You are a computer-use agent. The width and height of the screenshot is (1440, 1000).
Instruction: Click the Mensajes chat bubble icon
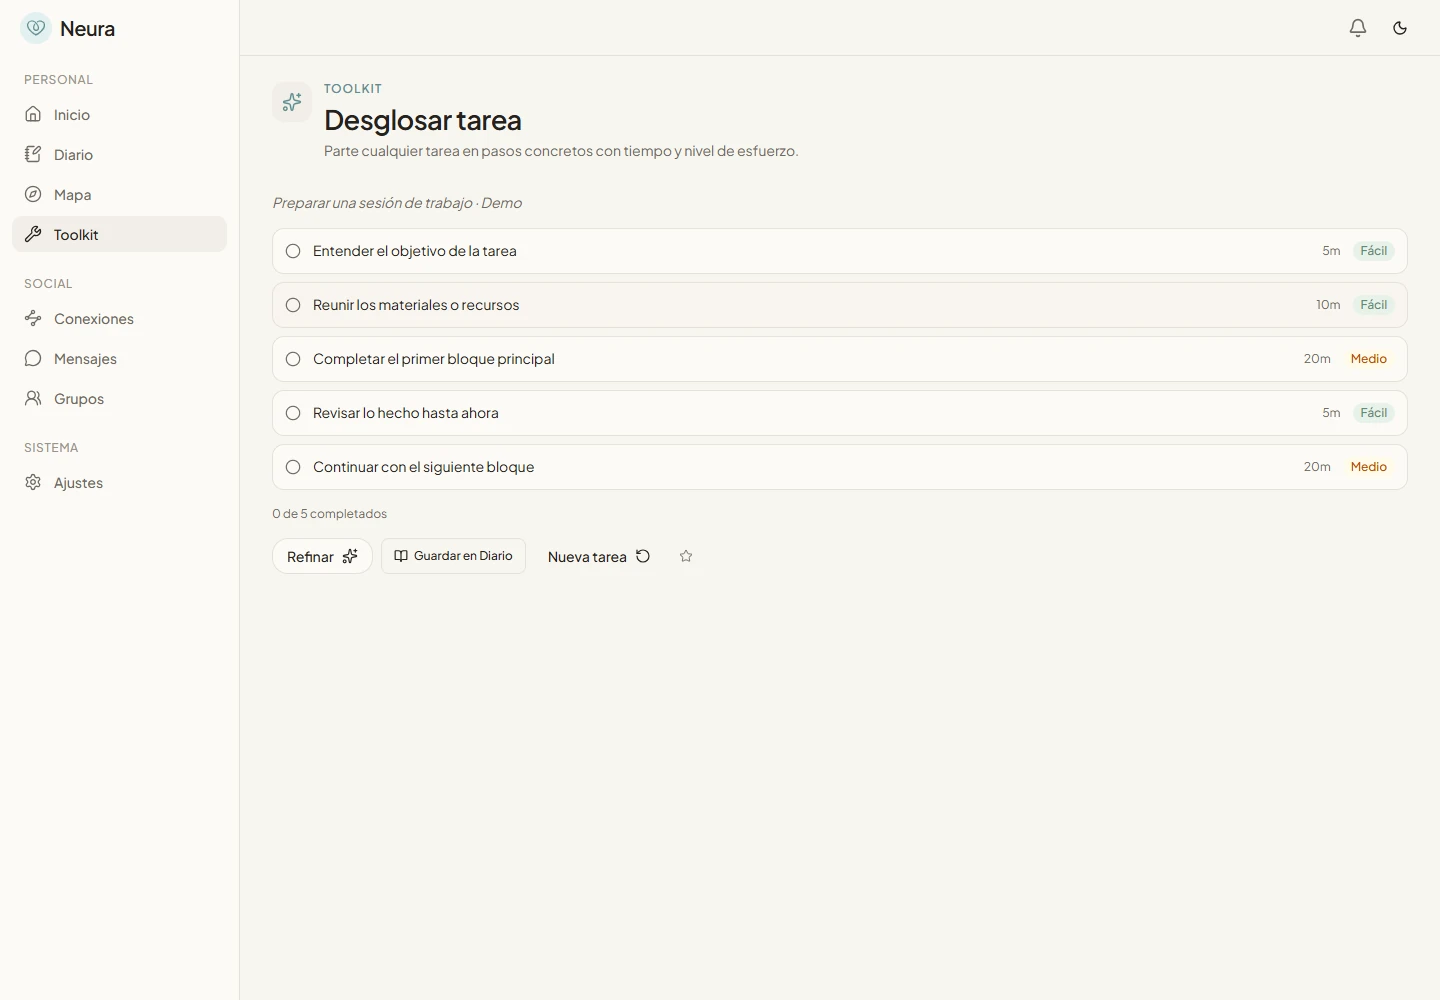pos(33,358)
